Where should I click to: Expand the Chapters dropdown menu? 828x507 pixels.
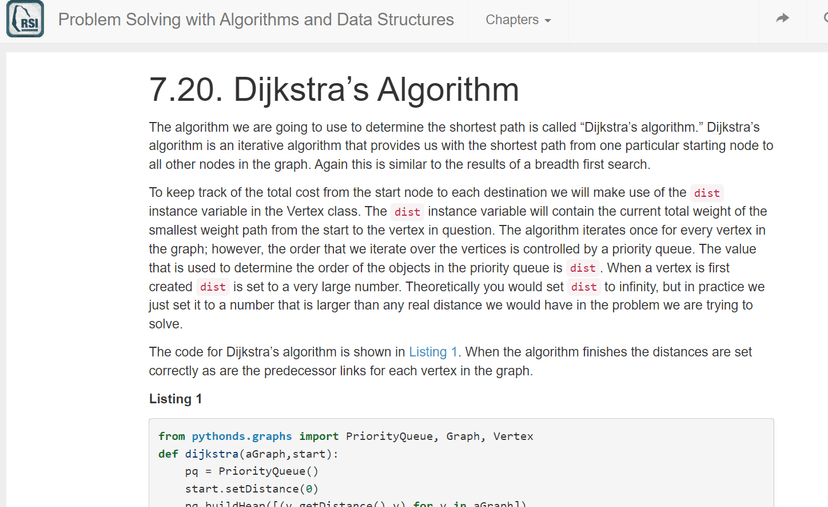point(518,20)
